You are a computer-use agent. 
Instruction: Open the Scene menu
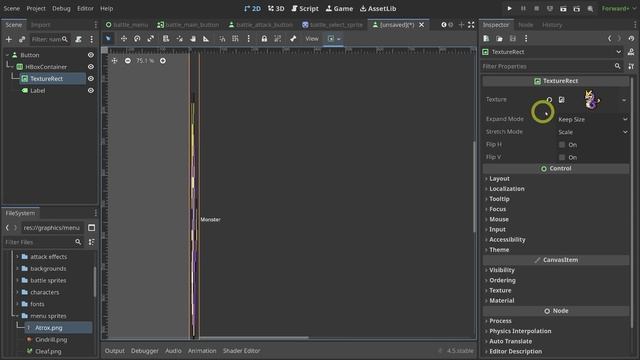11,8
